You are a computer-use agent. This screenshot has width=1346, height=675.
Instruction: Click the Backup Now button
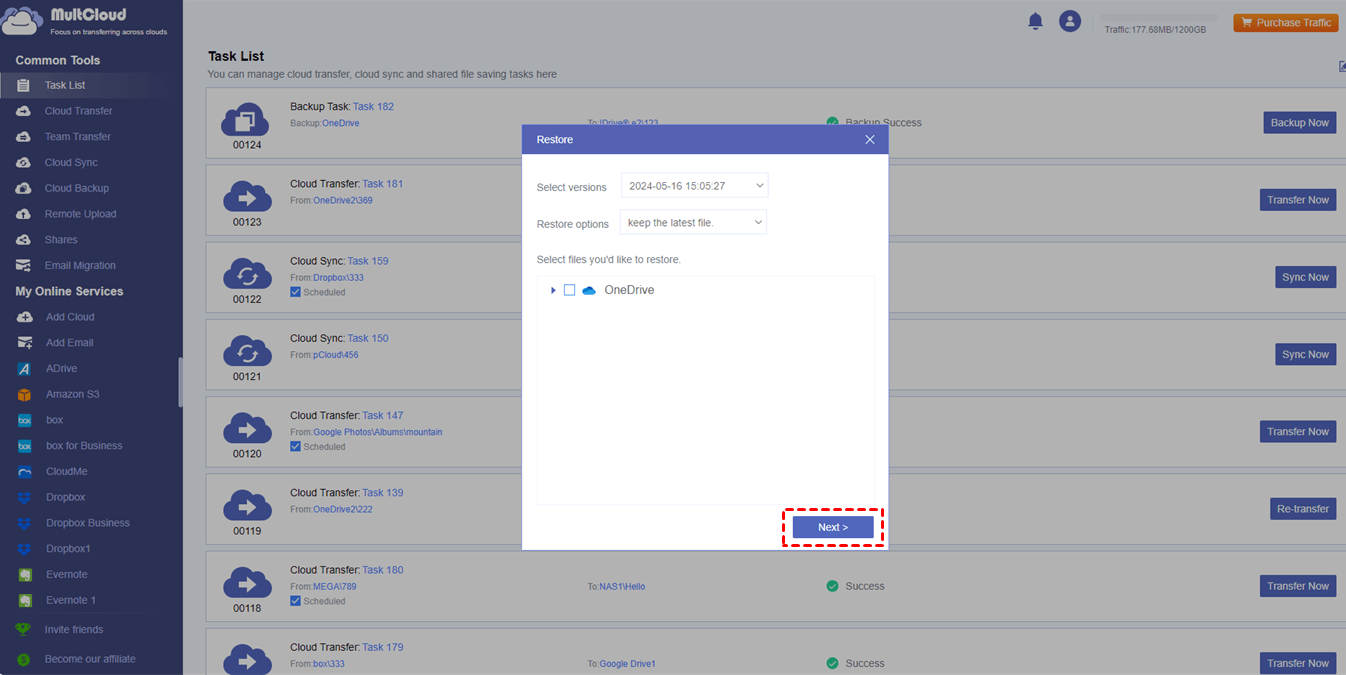click(1299, 123)
